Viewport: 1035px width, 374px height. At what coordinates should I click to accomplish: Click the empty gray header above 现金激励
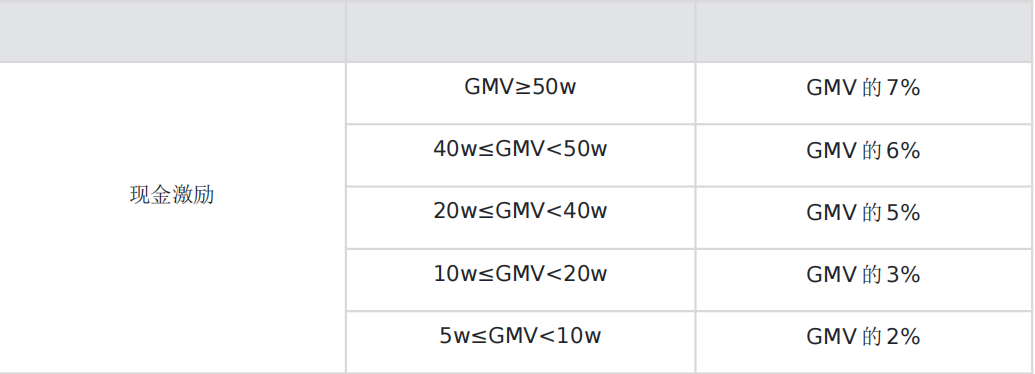coord(172,32)
